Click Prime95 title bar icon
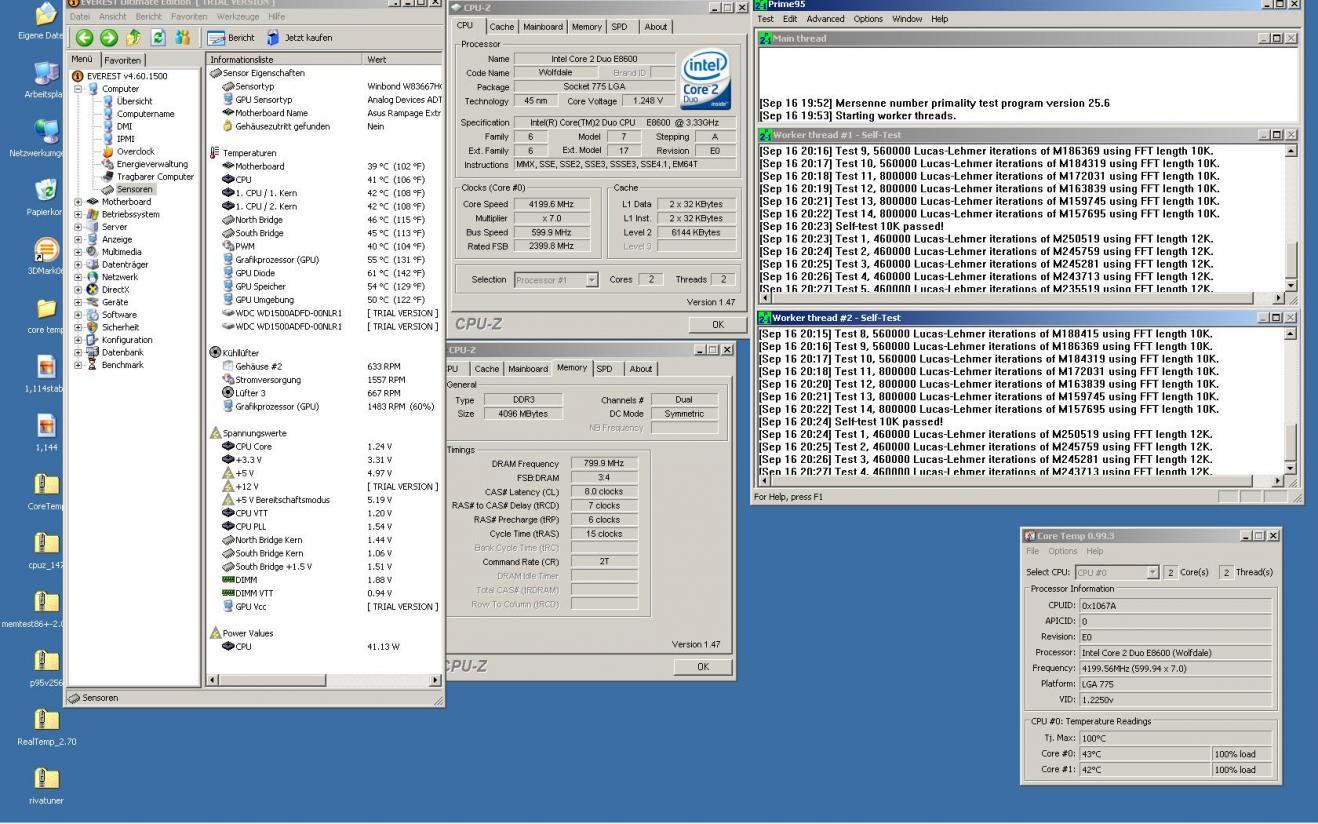Image resolution: width=1318 pixels, height=824 pixels. click(761, 5)
